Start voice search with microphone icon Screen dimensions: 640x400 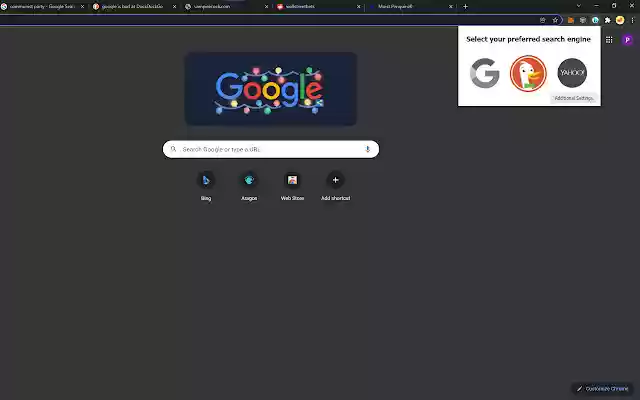tap(367, 149)
